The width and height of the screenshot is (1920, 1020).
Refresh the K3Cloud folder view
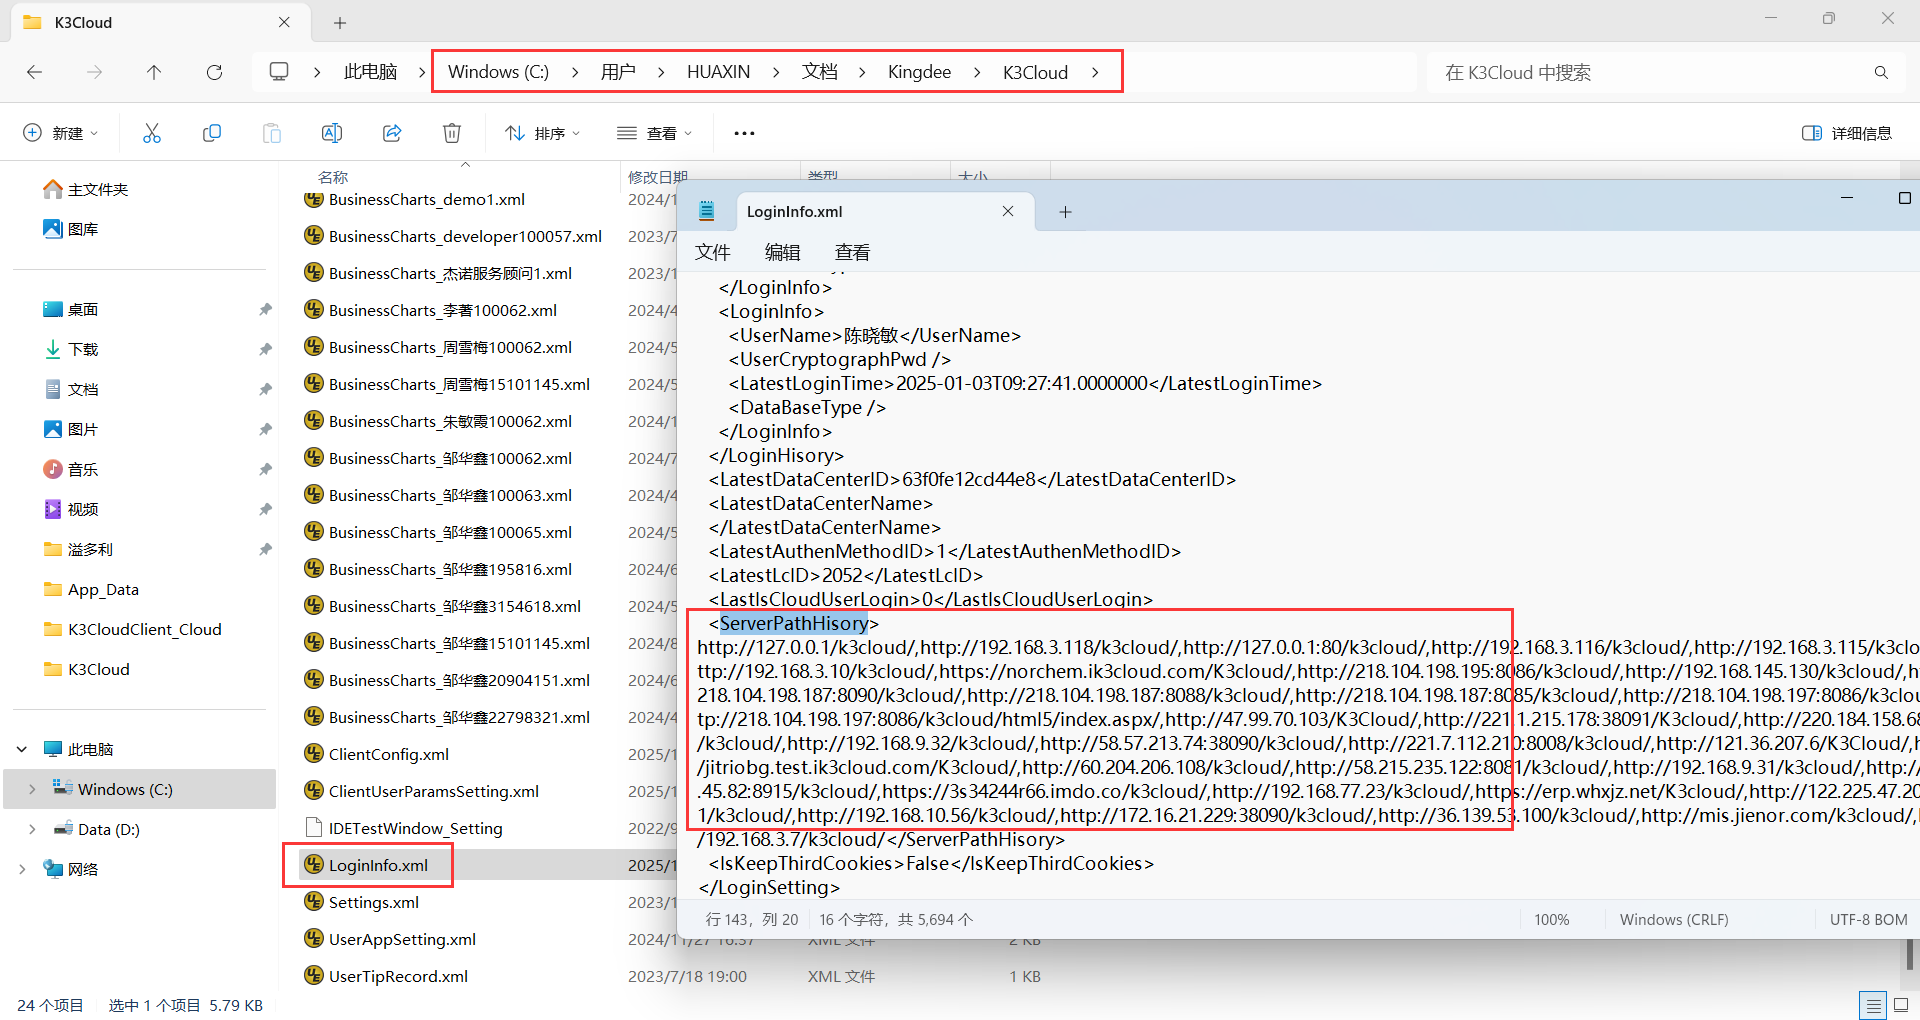click(x=214, y=72)
